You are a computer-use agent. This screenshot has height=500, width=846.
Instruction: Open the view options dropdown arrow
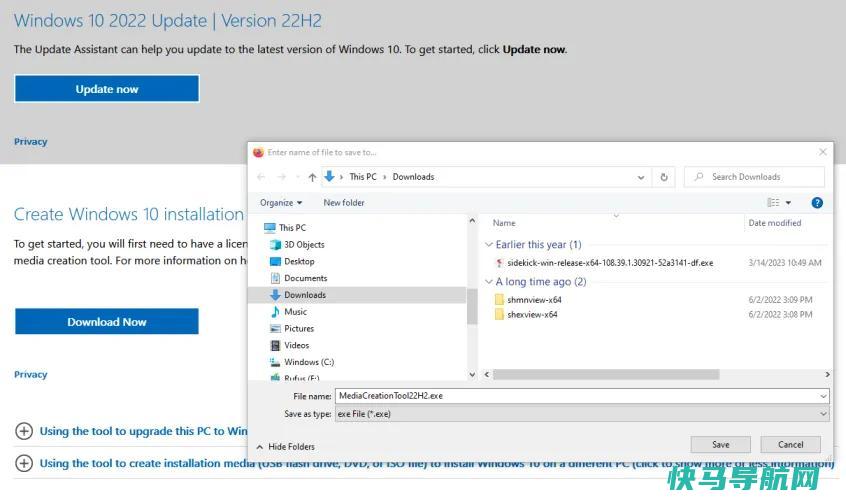(x=788, y=203)
